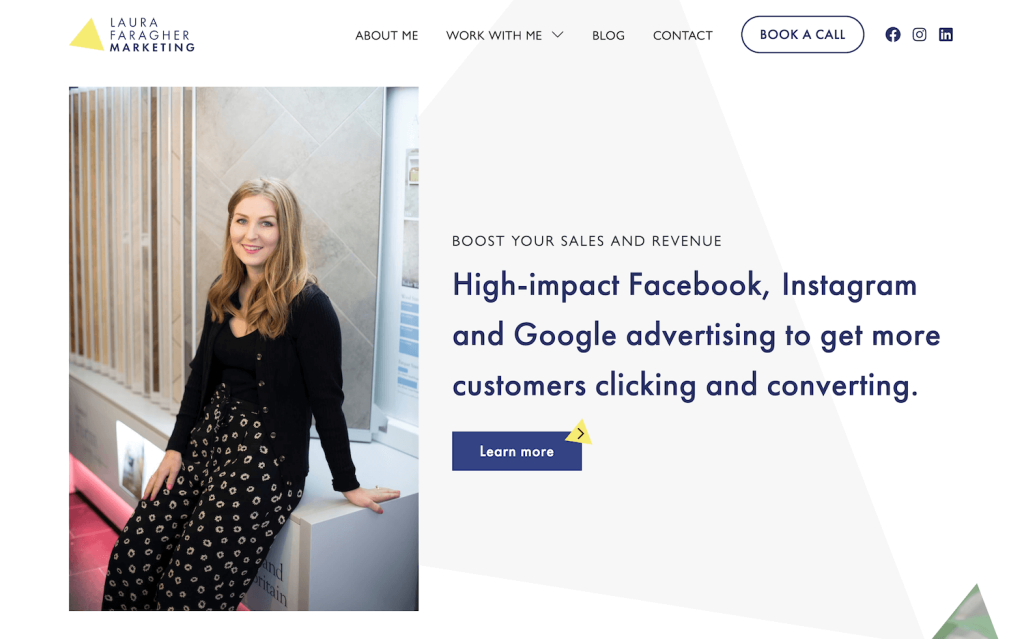This screenshot has width=1024, height=639.
Task: Open the Facebook profile icon
Action: [x=893, y=35]
